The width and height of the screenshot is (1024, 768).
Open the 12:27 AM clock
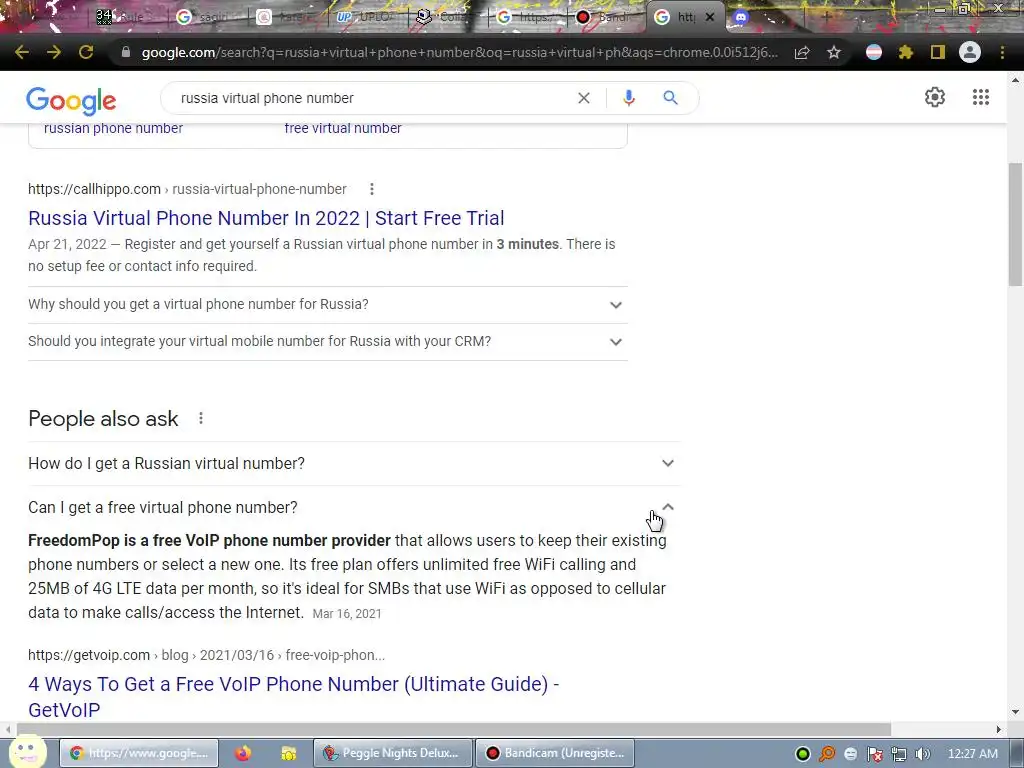tap(972, 754)
